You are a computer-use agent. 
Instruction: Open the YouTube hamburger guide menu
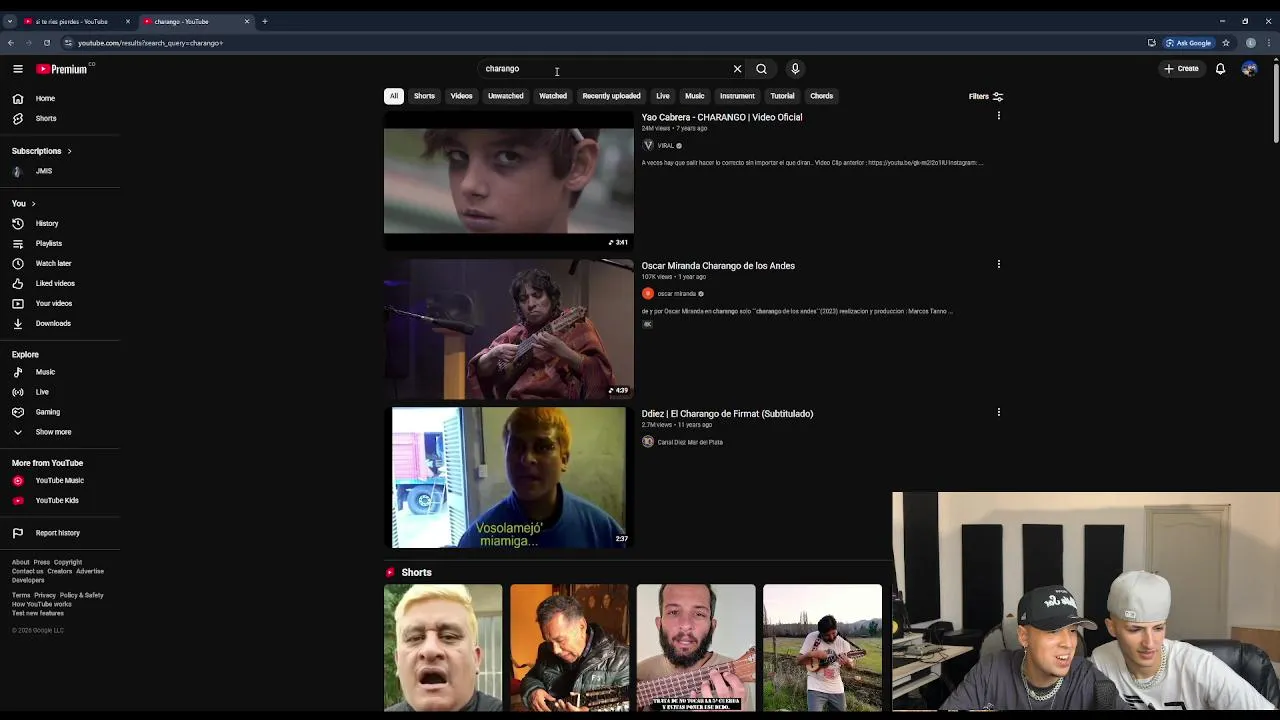pyautogui.click(x=18, y=69)
